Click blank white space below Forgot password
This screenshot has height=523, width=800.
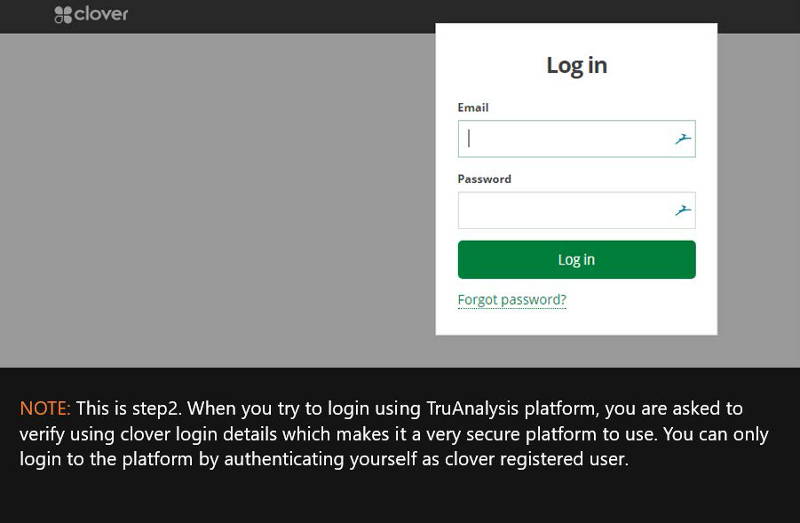(577, 321)
